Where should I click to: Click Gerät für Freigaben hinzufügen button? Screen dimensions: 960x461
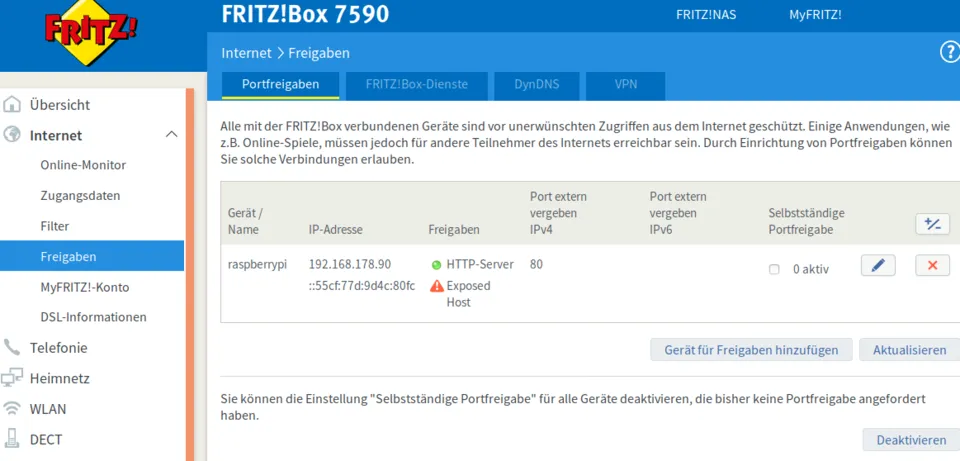[751, 350]
